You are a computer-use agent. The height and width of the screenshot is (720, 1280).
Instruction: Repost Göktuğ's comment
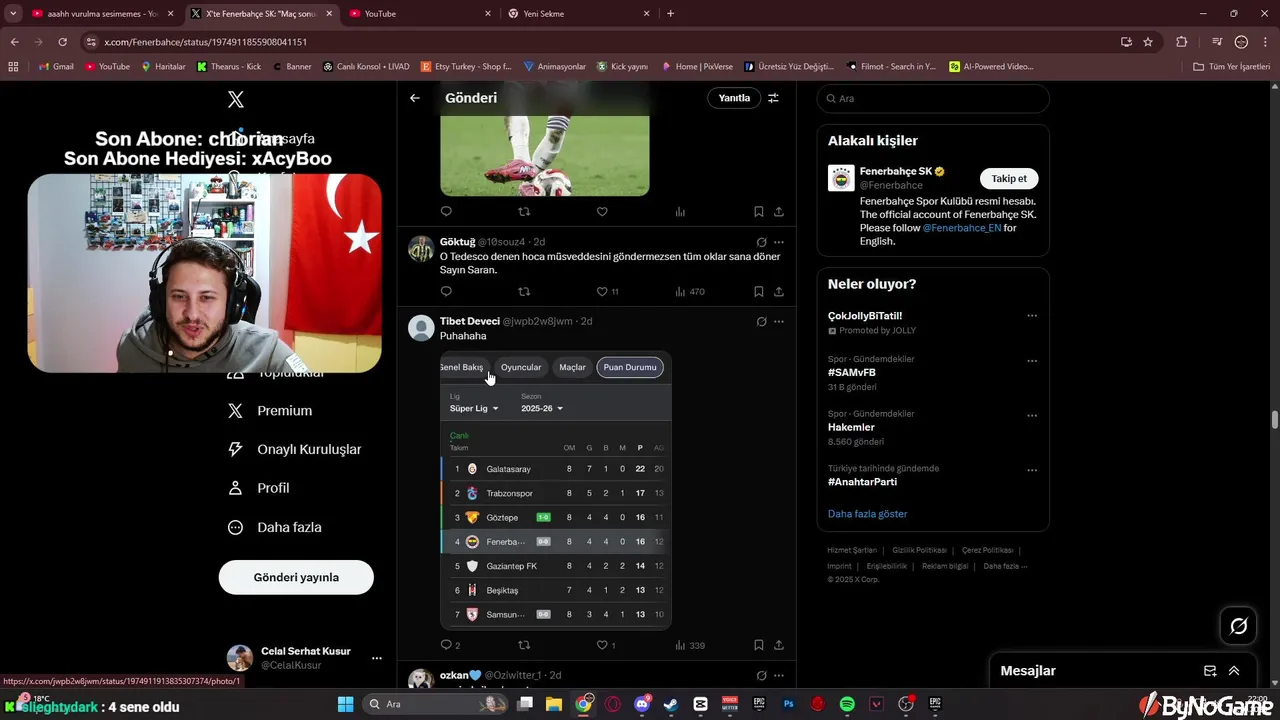524,292
